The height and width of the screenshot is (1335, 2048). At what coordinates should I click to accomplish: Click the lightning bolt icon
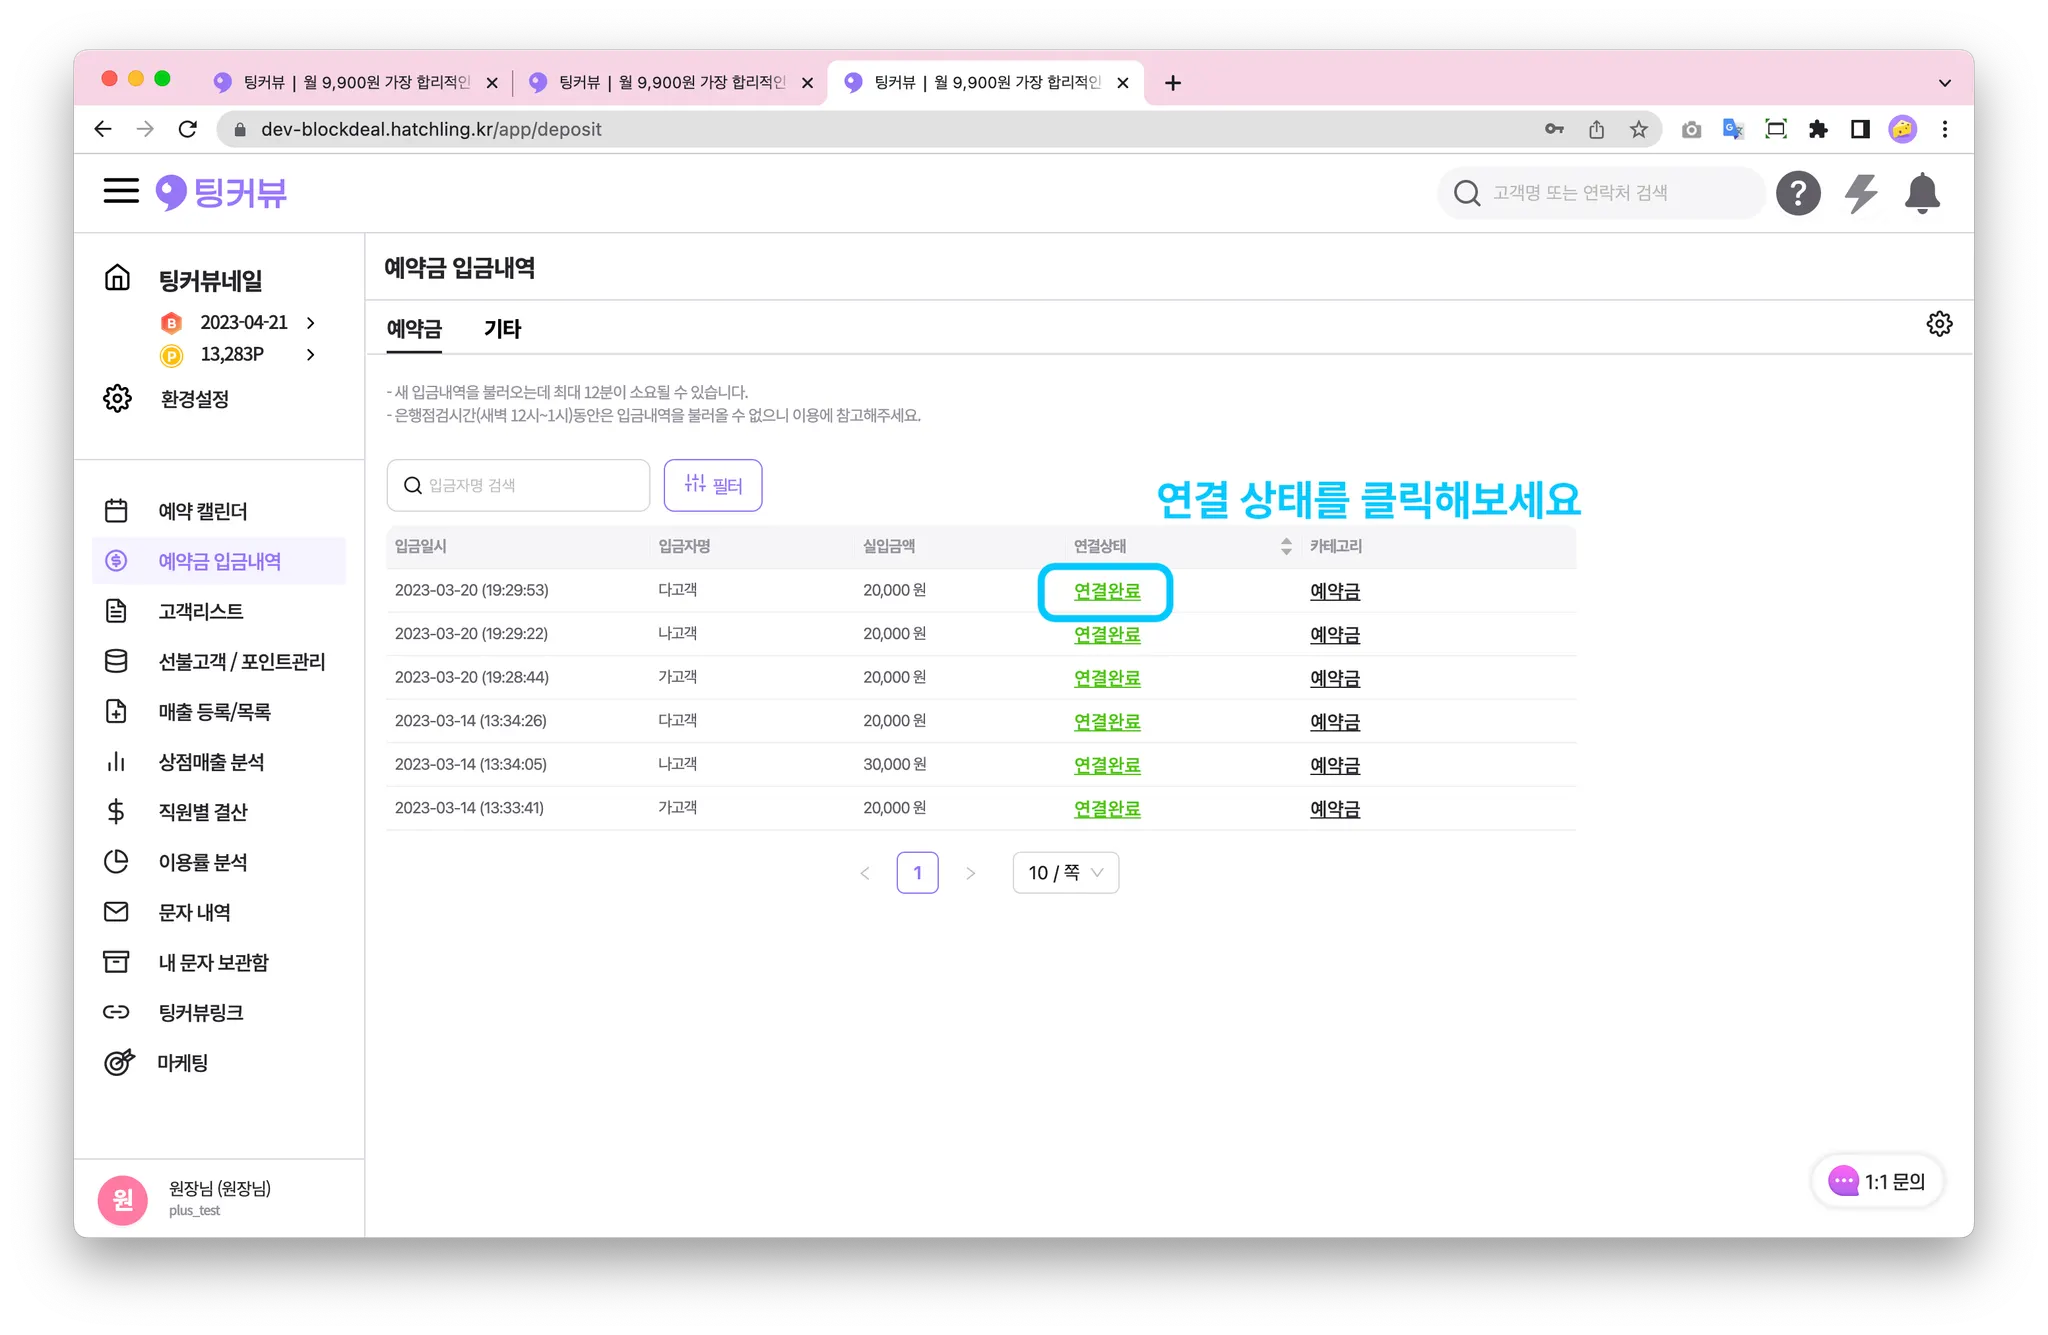(1860, 193)
